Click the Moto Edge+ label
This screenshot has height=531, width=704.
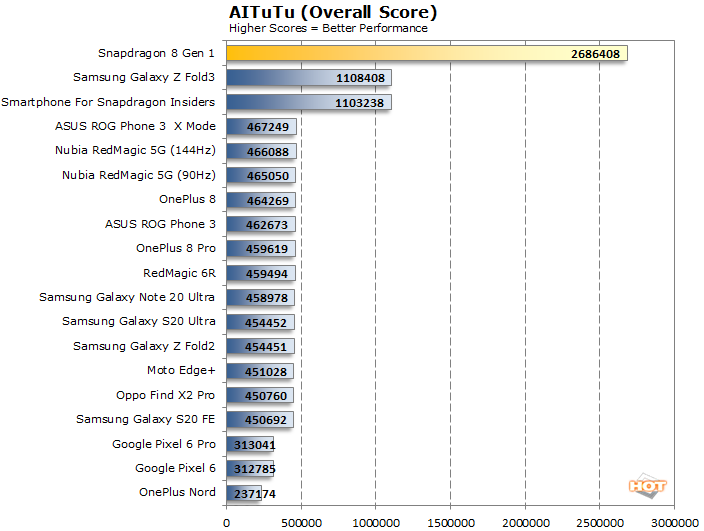coord(181,370)
